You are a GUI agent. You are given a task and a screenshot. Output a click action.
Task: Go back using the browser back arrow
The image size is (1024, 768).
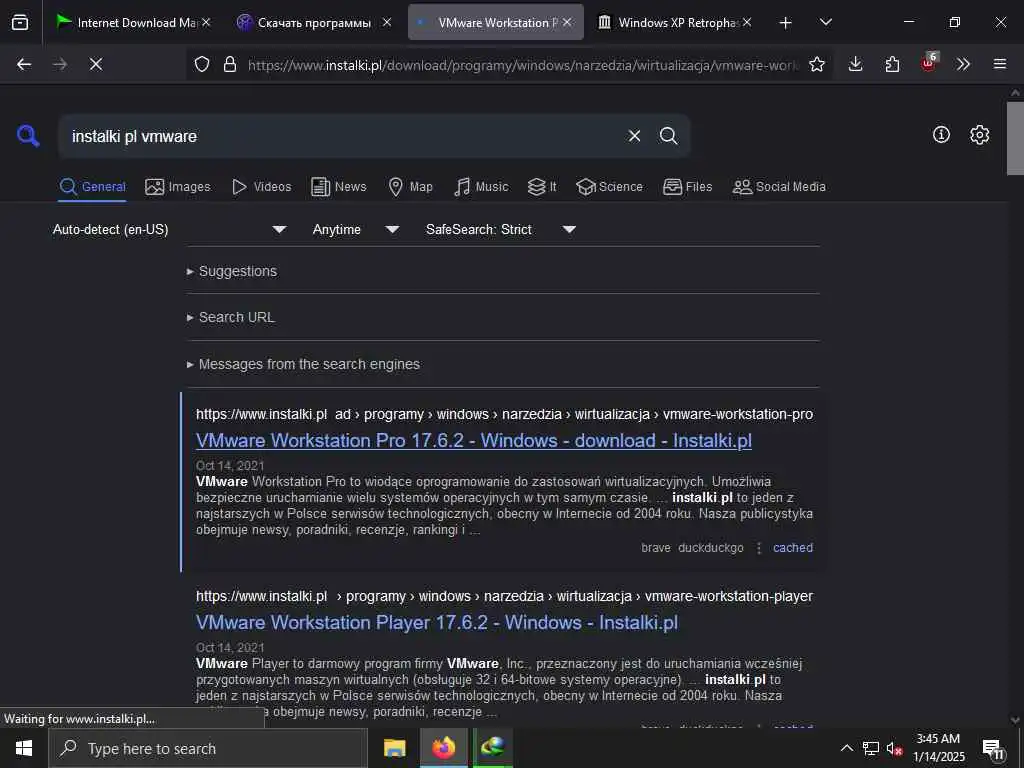pos(24,64)
